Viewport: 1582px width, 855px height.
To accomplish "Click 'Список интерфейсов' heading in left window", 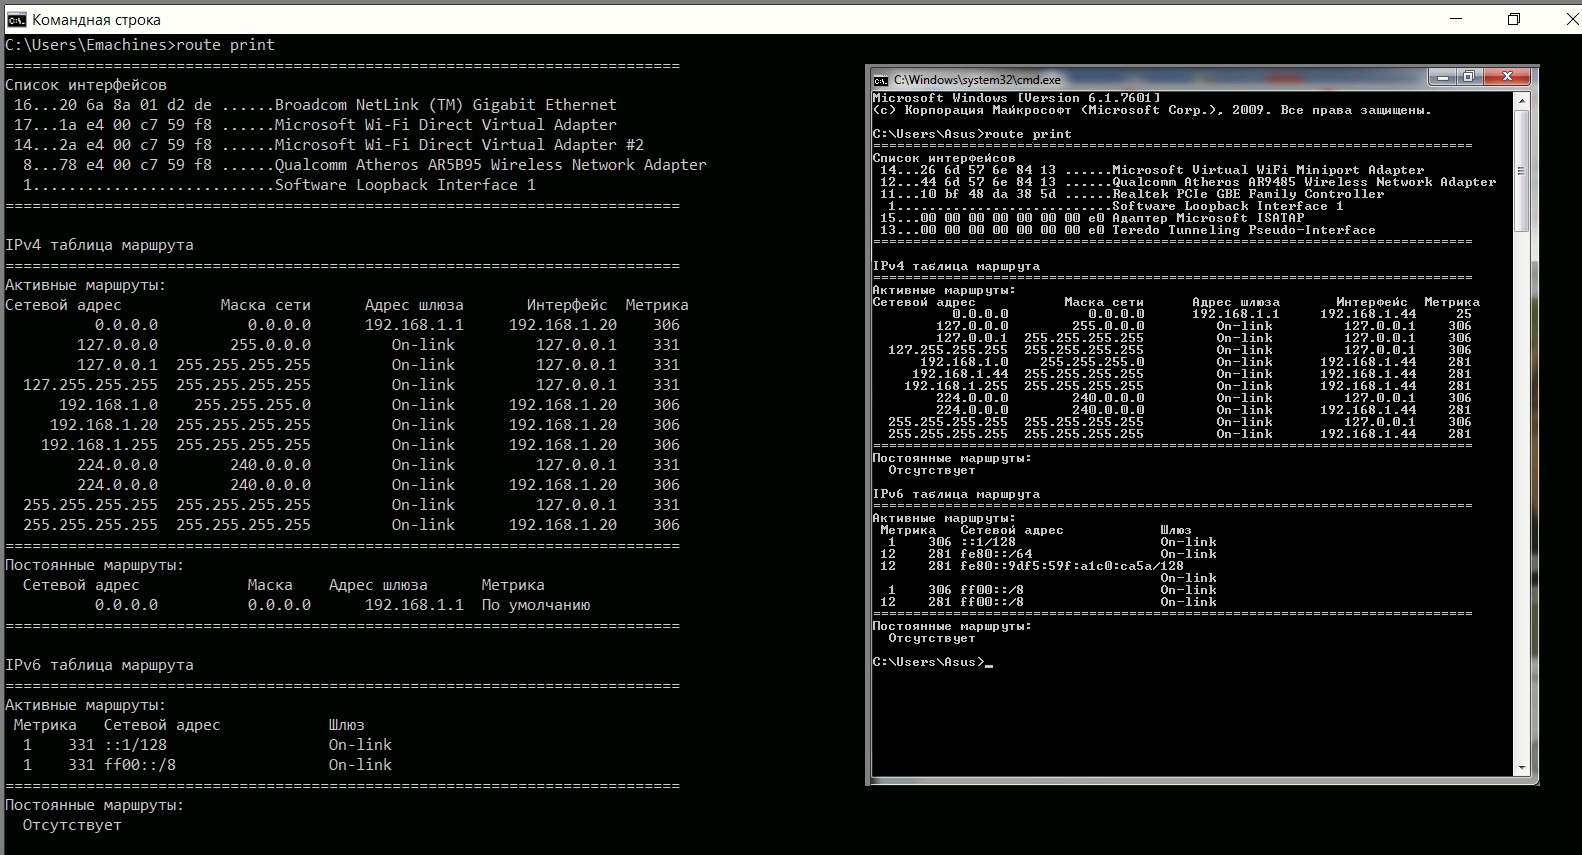I will pyautogui.click(x=86, y=85).
